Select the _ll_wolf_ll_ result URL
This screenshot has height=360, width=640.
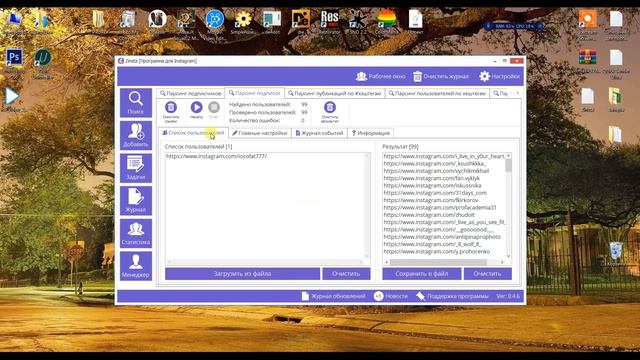point(432,244)
